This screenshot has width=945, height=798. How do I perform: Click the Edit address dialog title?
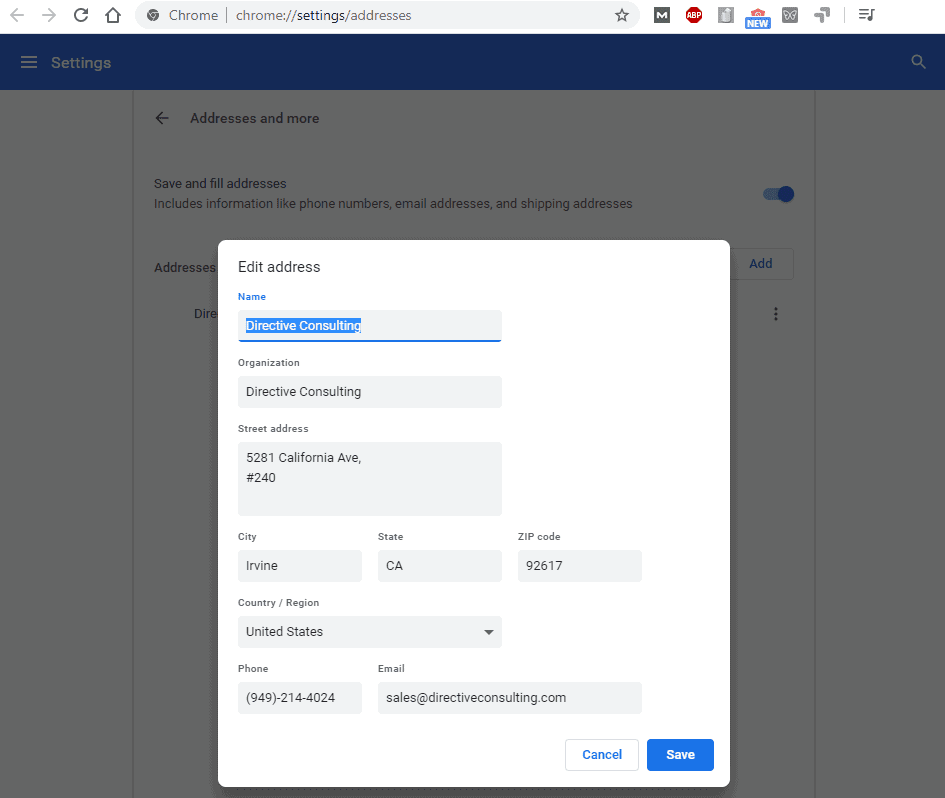click(x=279, y=267)
